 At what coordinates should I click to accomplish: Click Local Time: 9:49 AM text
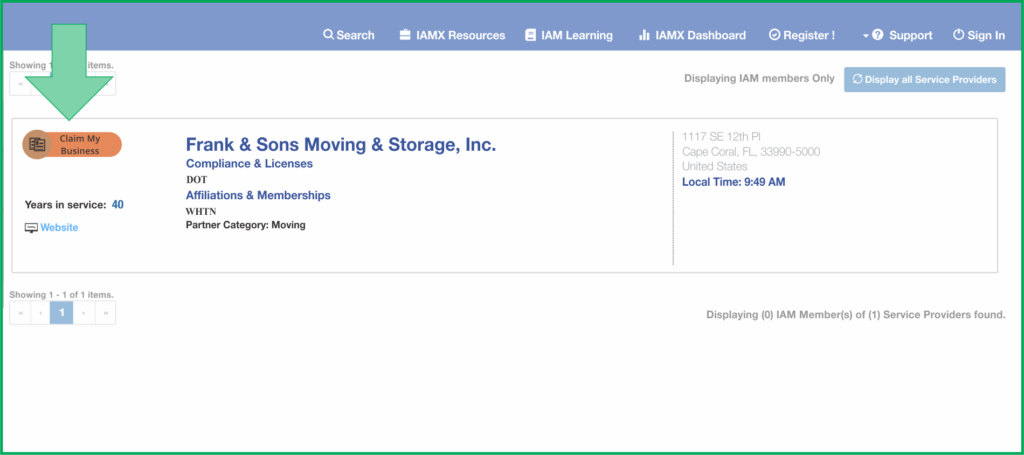coord(733,181)
